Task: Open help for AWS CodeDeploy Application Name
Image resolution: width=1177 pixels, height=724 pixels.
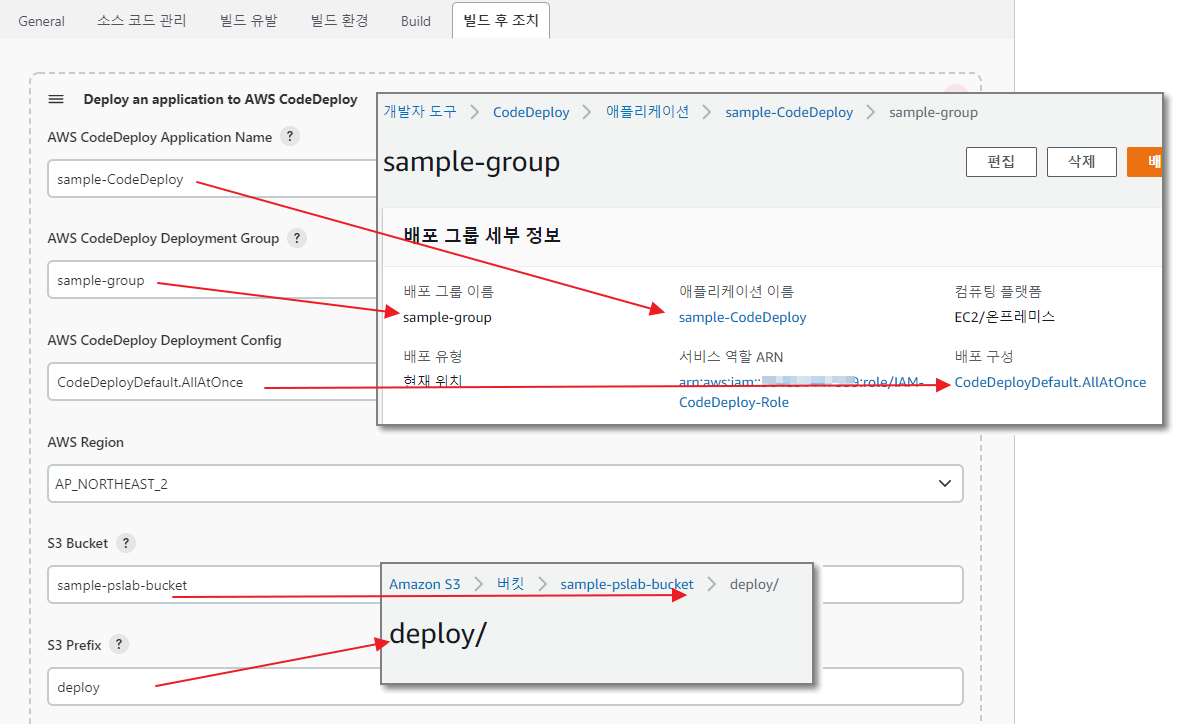Action: [x=290, y=137]
